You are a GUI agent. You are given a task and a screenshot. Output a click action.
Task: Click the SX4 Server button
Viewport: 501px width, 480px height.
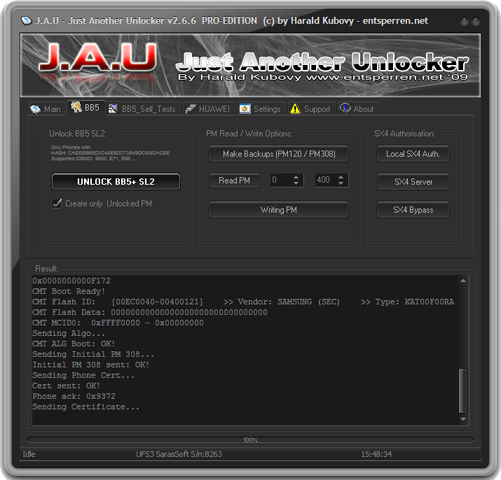(413, 182)
